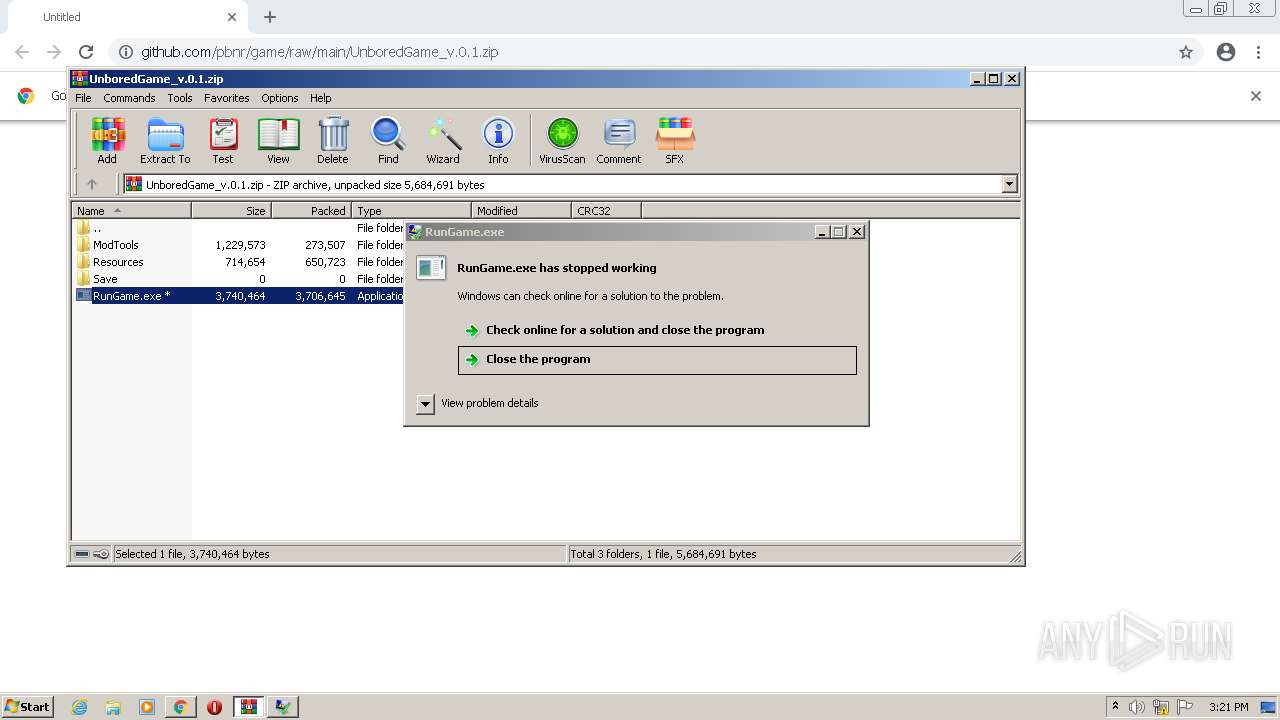Click the WinRAR status bar drive icon

pos(82,554)
